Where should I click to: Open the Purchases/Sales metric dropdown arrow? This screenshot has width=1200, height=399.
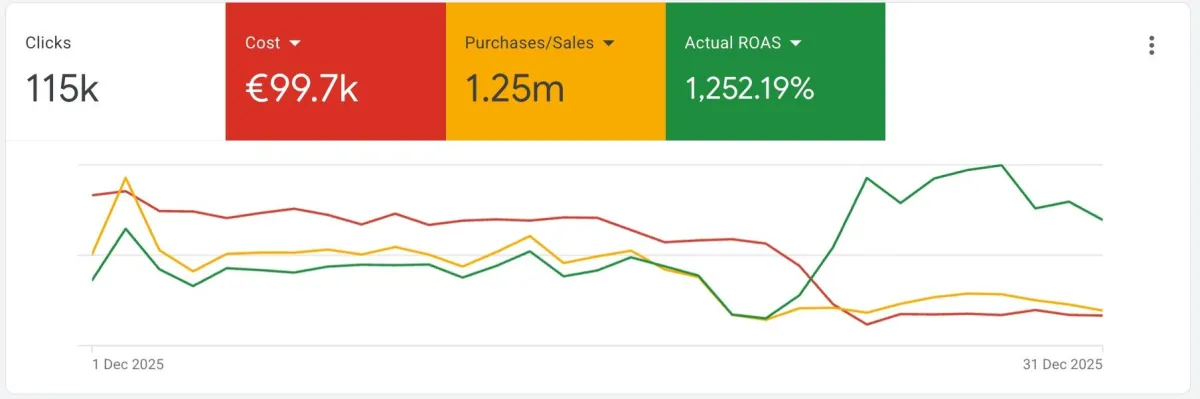608,44
